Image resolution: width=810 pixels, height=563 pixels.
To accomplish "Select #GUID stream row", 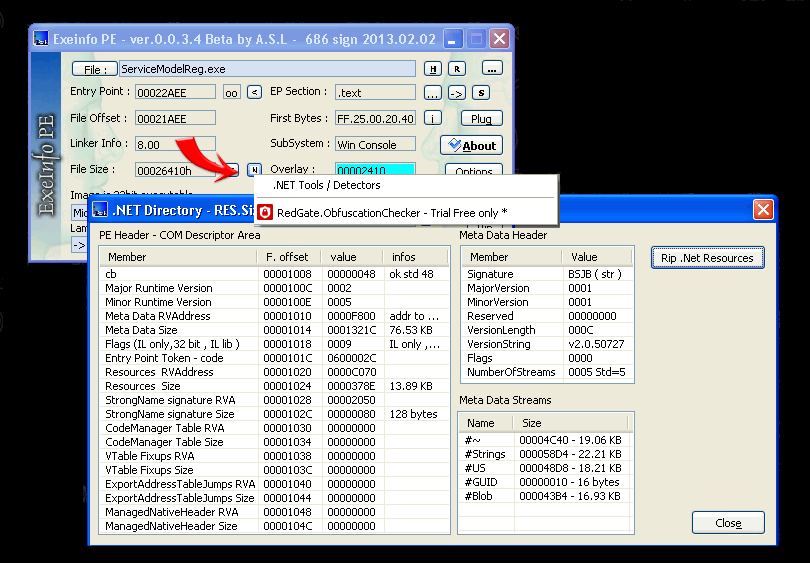I will 545,482.
